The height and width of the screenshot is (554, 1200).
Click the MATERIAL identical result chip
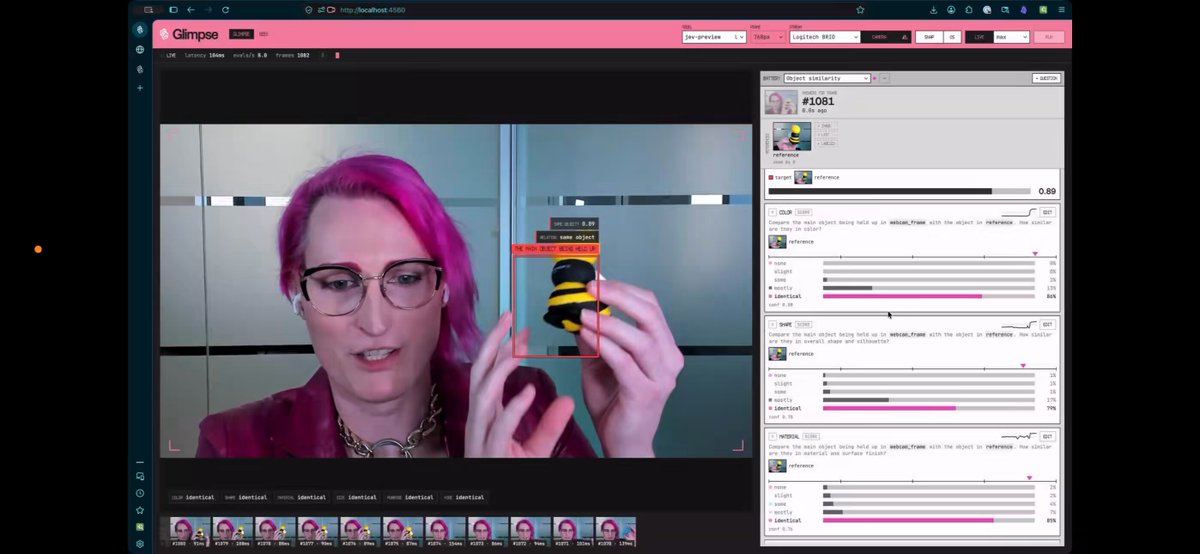pos(300,497)
